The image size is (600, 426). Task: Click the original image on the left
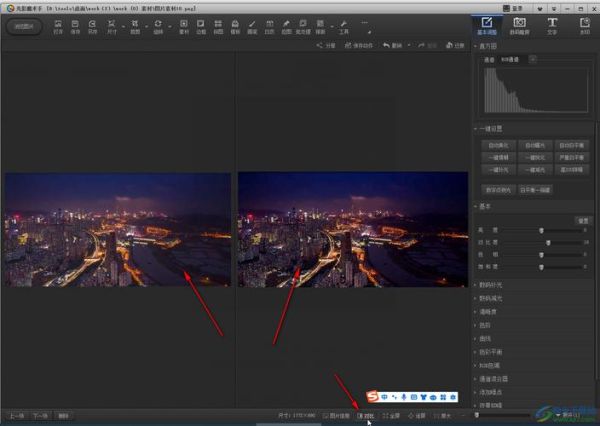[117, 229]
